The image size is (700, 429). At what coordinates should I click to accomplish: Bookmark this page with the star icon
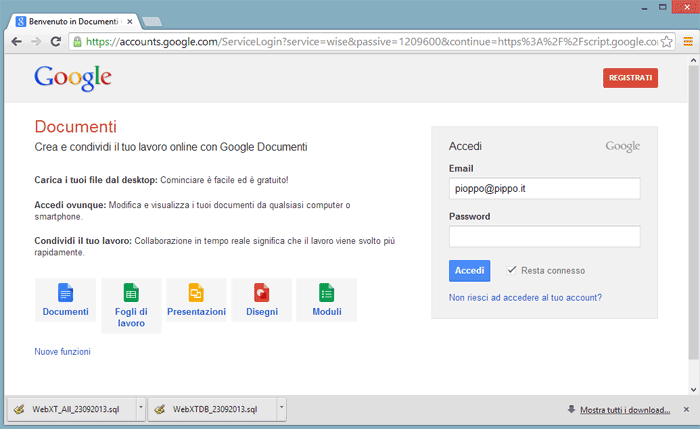point(667,42)
